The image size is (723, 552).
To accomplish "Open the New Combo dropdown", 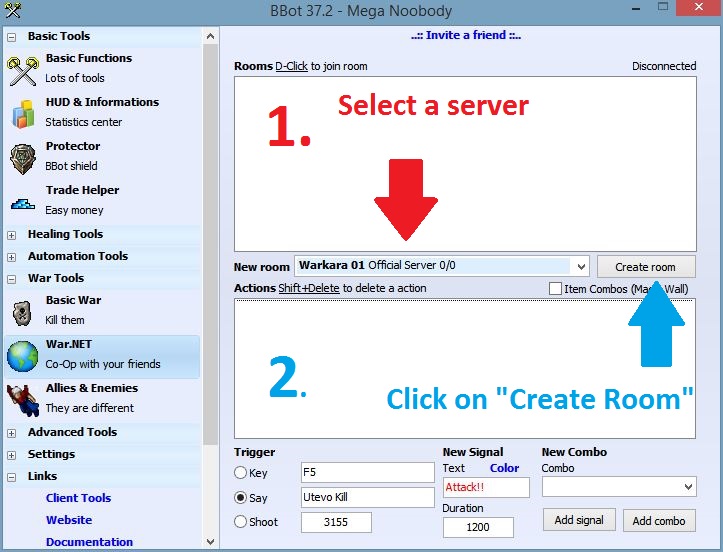I will [686, 487].
